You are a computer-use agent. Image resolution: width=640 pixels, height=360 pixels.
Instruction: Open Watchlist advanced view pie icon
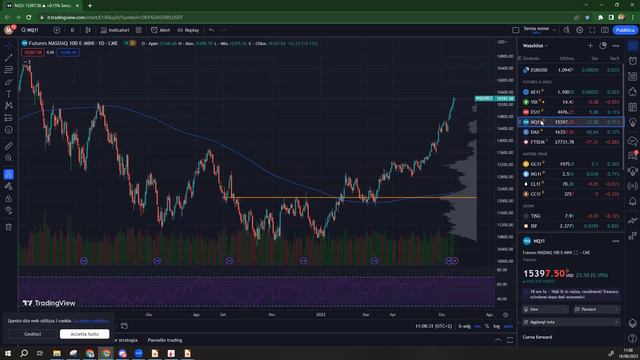coord(603,46)
